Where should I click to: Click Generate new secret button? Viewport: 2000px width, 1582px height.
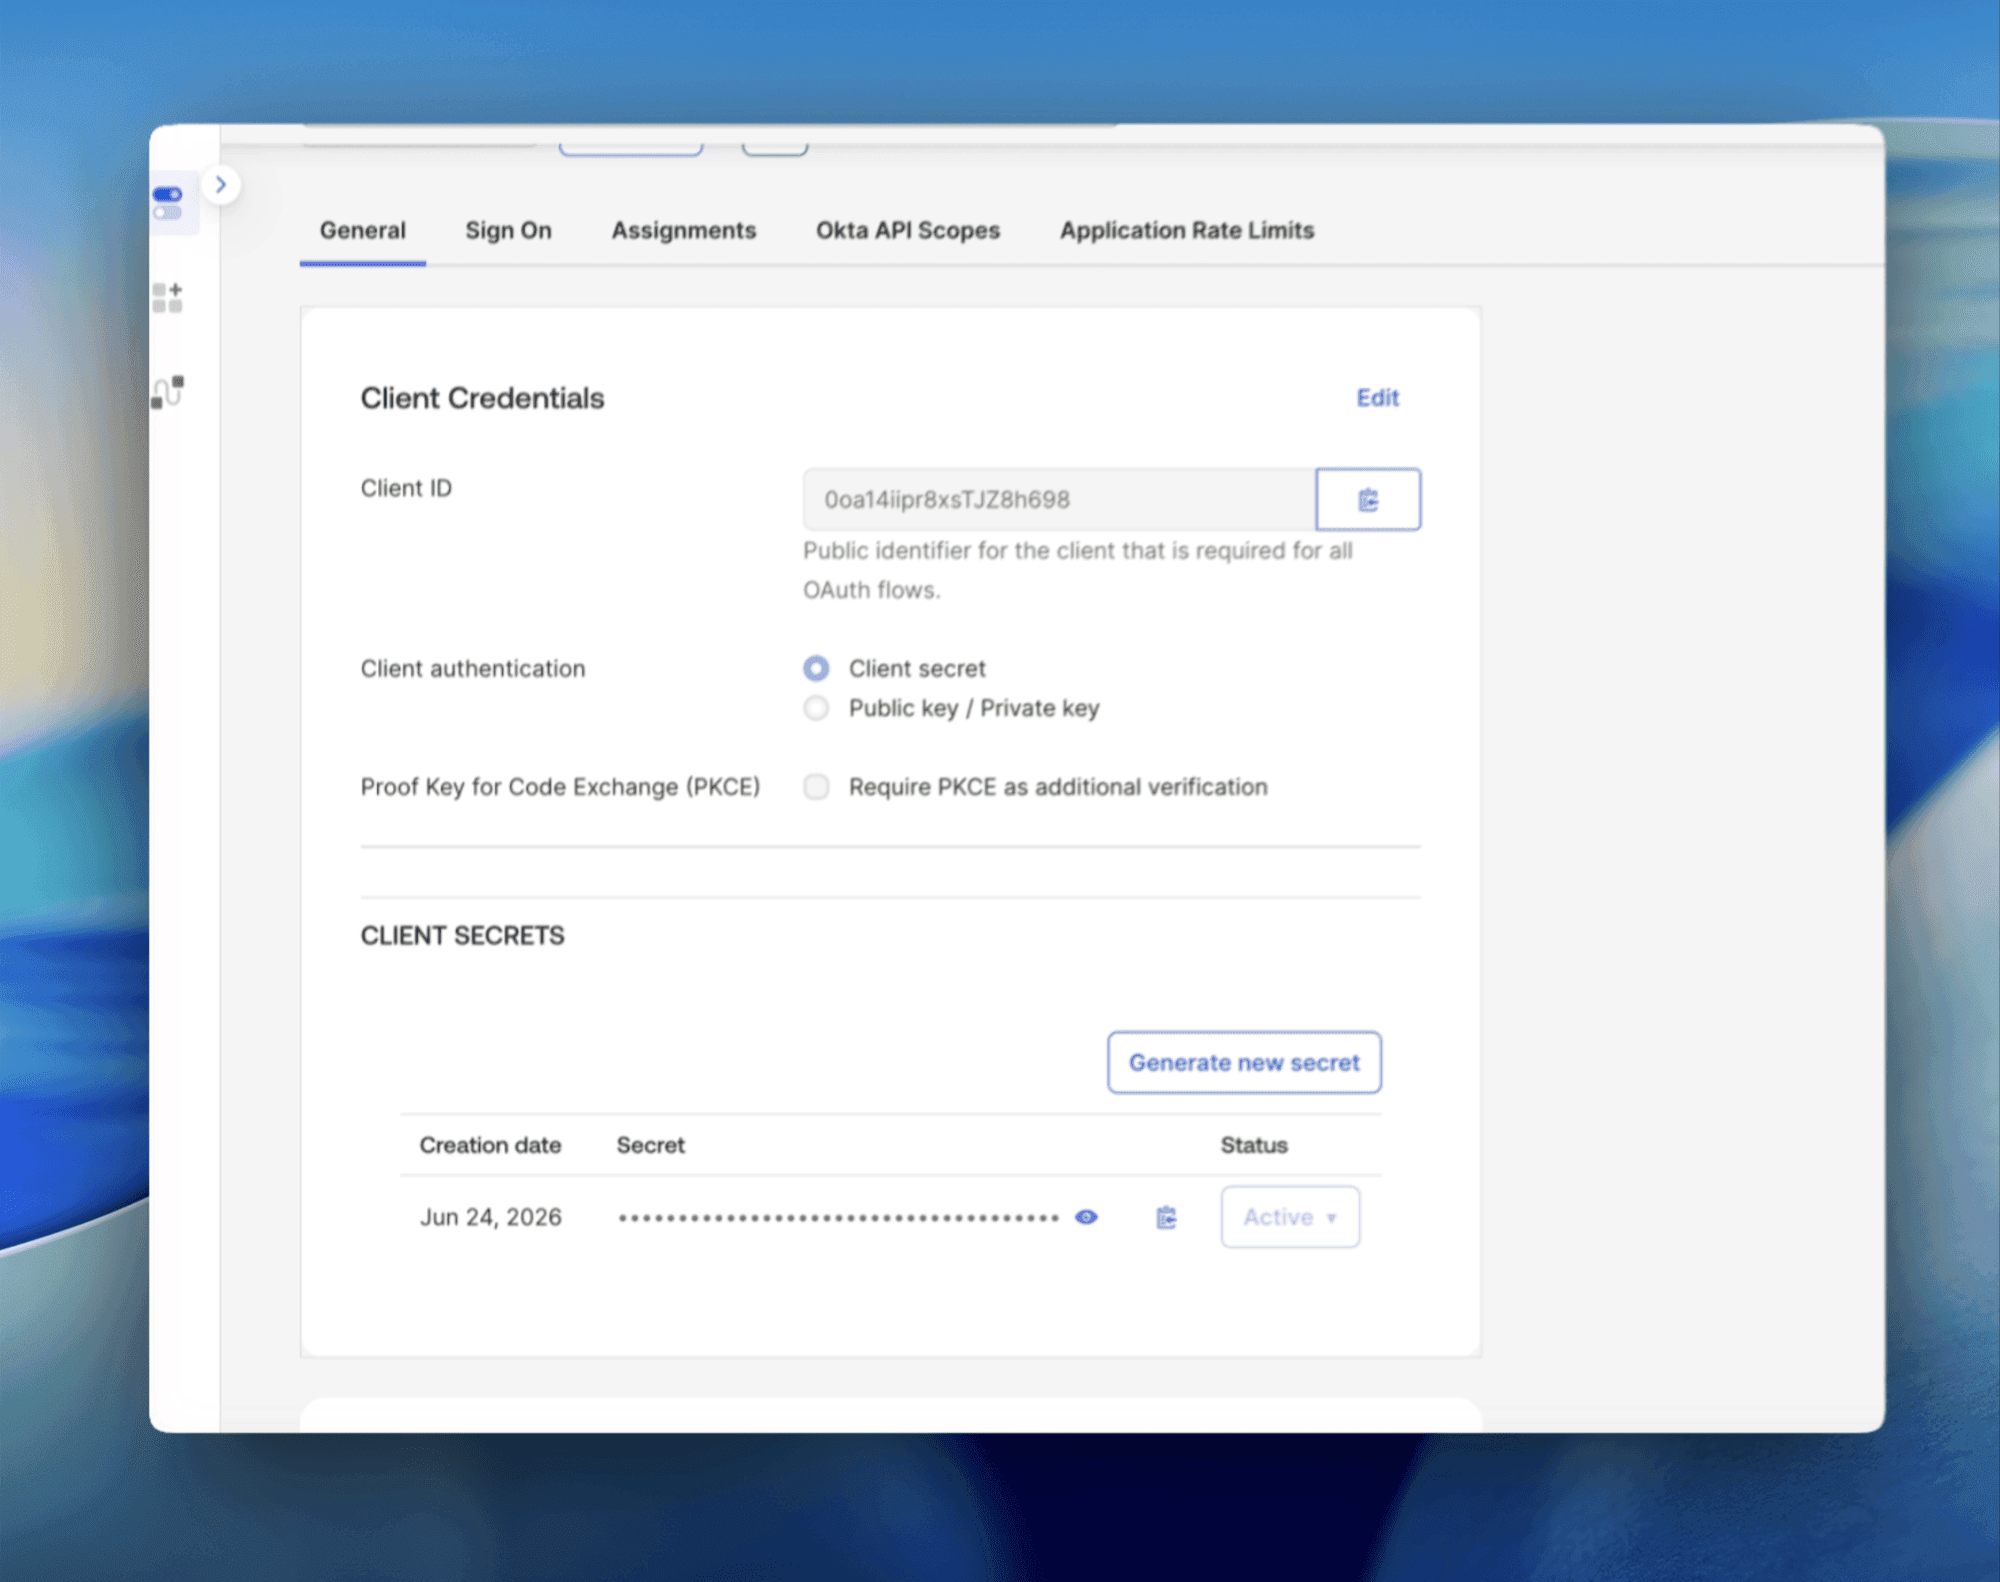(1244, 1063)
